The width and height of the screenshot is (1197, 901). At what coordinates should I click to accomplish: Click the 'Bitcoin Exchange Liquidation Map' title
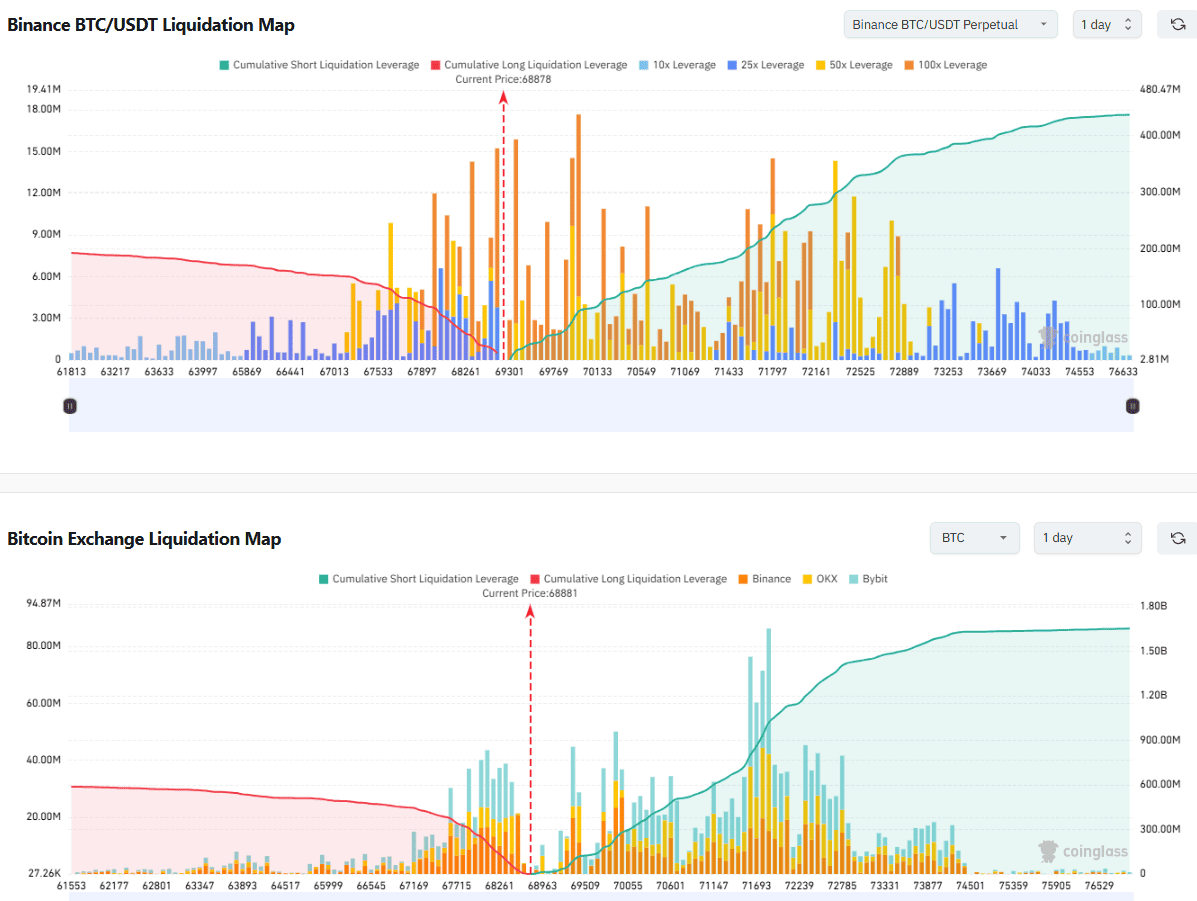pos(144,538)
